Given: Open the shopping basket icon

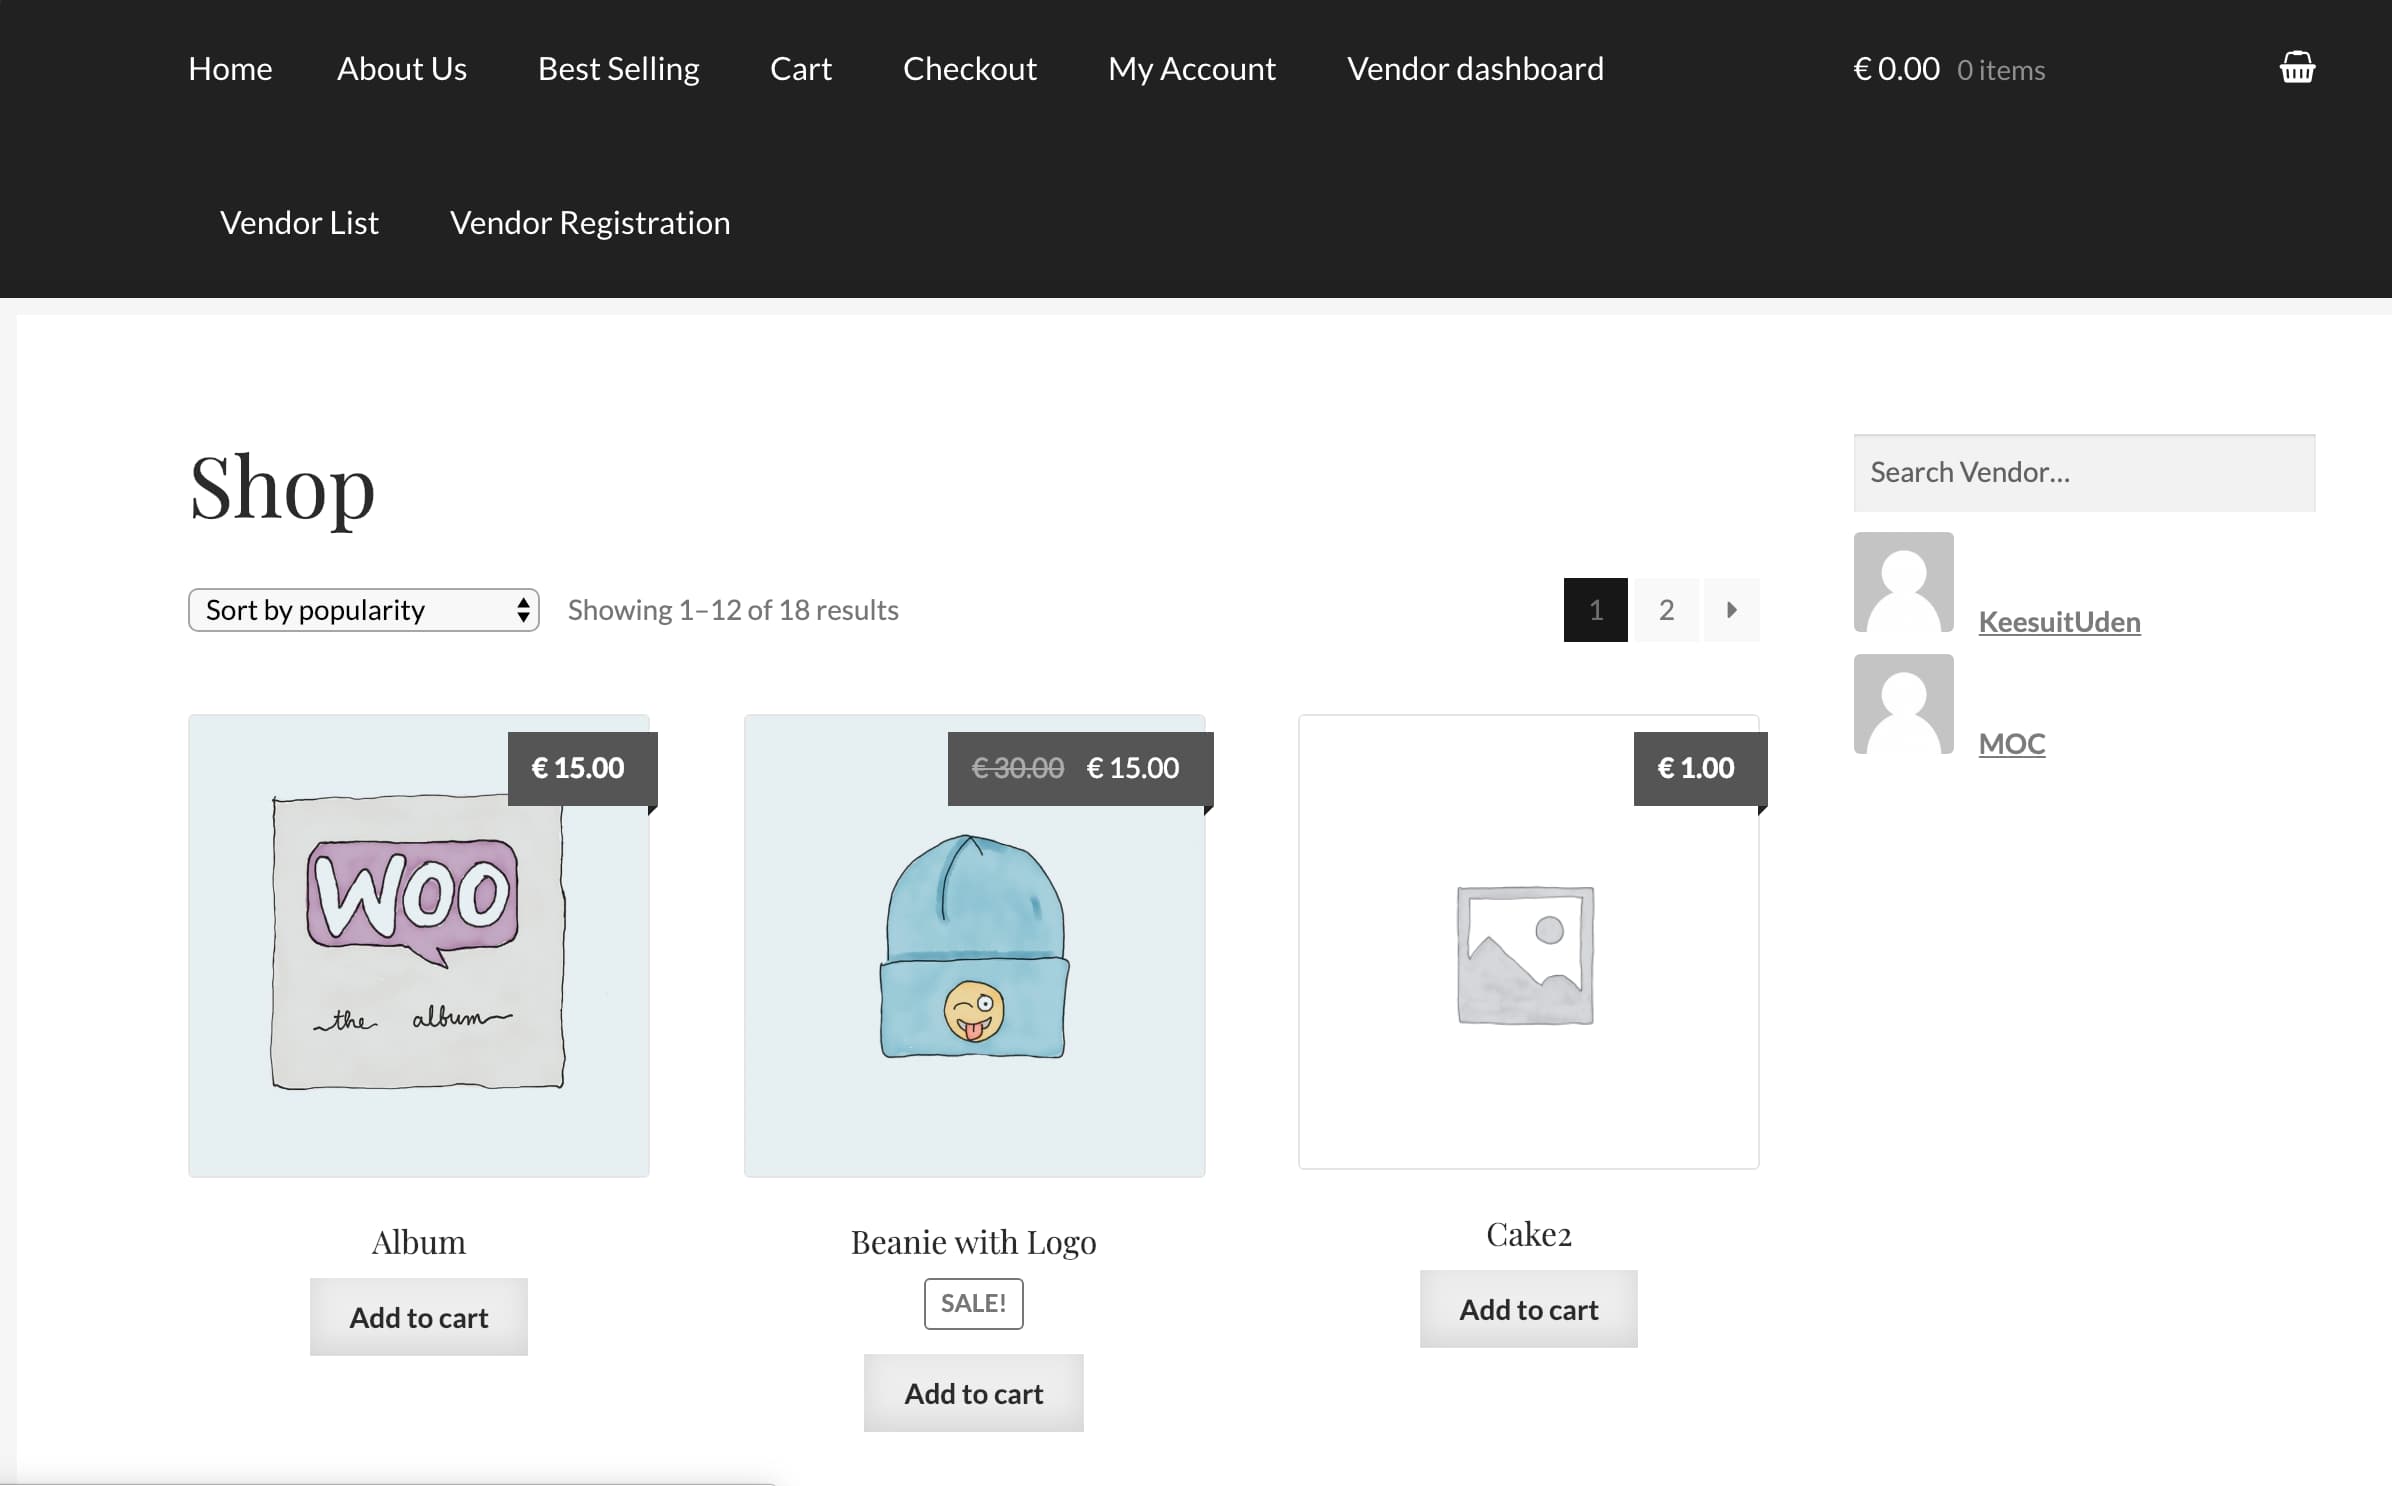Looking at the screenshot, I should click(2296, 68).
